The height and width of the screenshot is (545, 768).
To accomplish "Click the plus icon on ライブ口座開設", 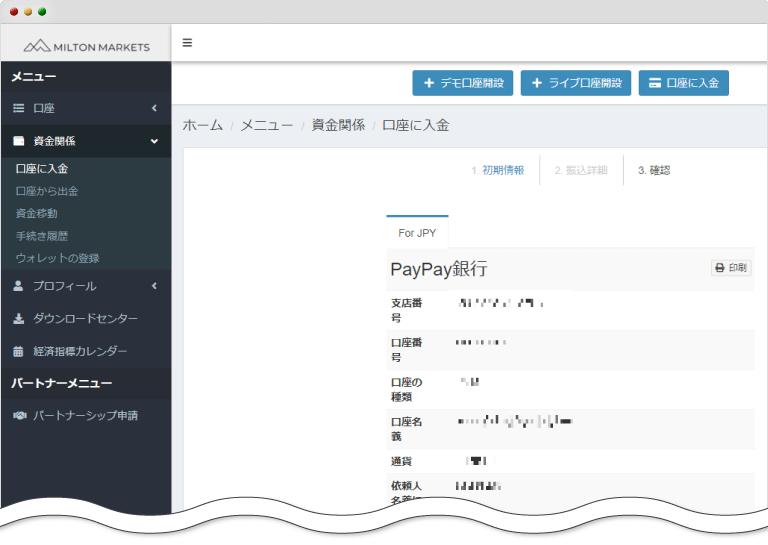I will pos(537,83).
